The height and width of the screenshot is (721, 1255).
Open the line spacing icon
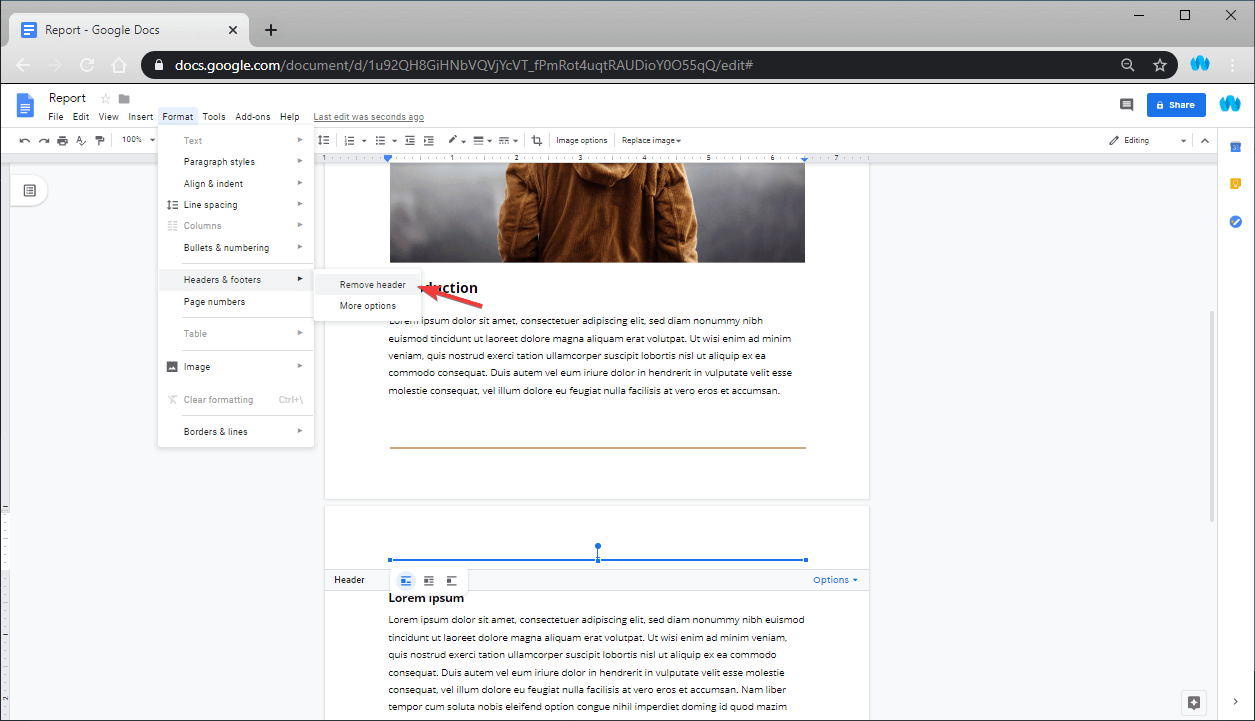click(324, 140)
